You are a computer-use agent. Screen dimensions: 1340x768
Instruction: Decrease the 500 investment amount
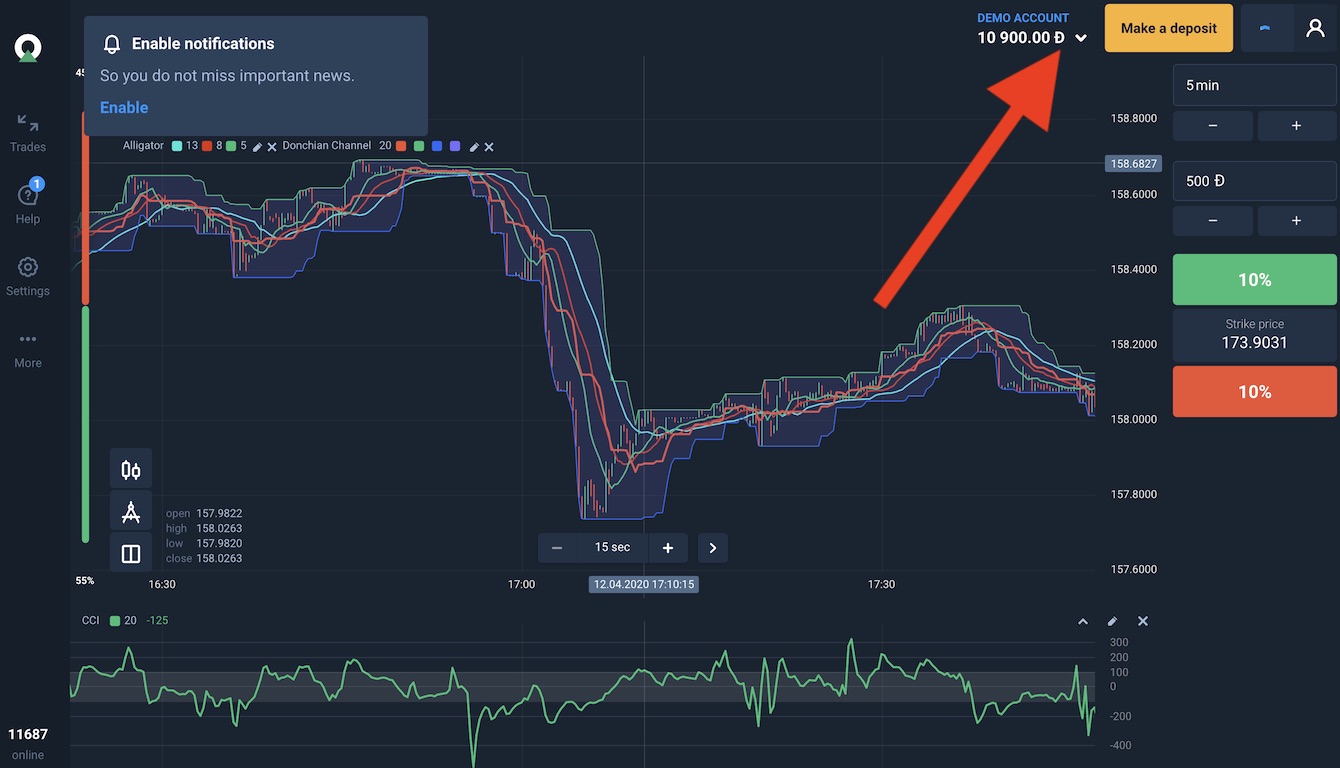[1212, 220]
